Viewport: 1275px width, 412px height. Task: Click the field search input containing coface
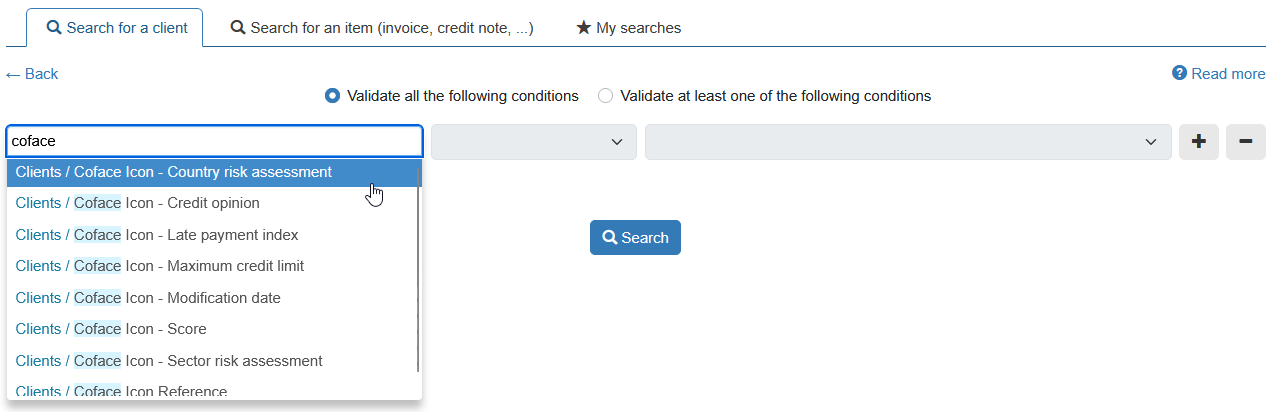click(214, 142)
